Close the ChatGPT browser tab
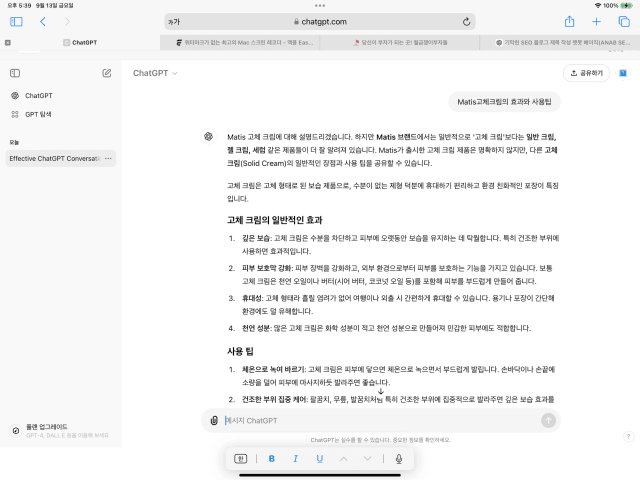The height and width of the screenshot is (480, 640). click(x=8, y=42)
